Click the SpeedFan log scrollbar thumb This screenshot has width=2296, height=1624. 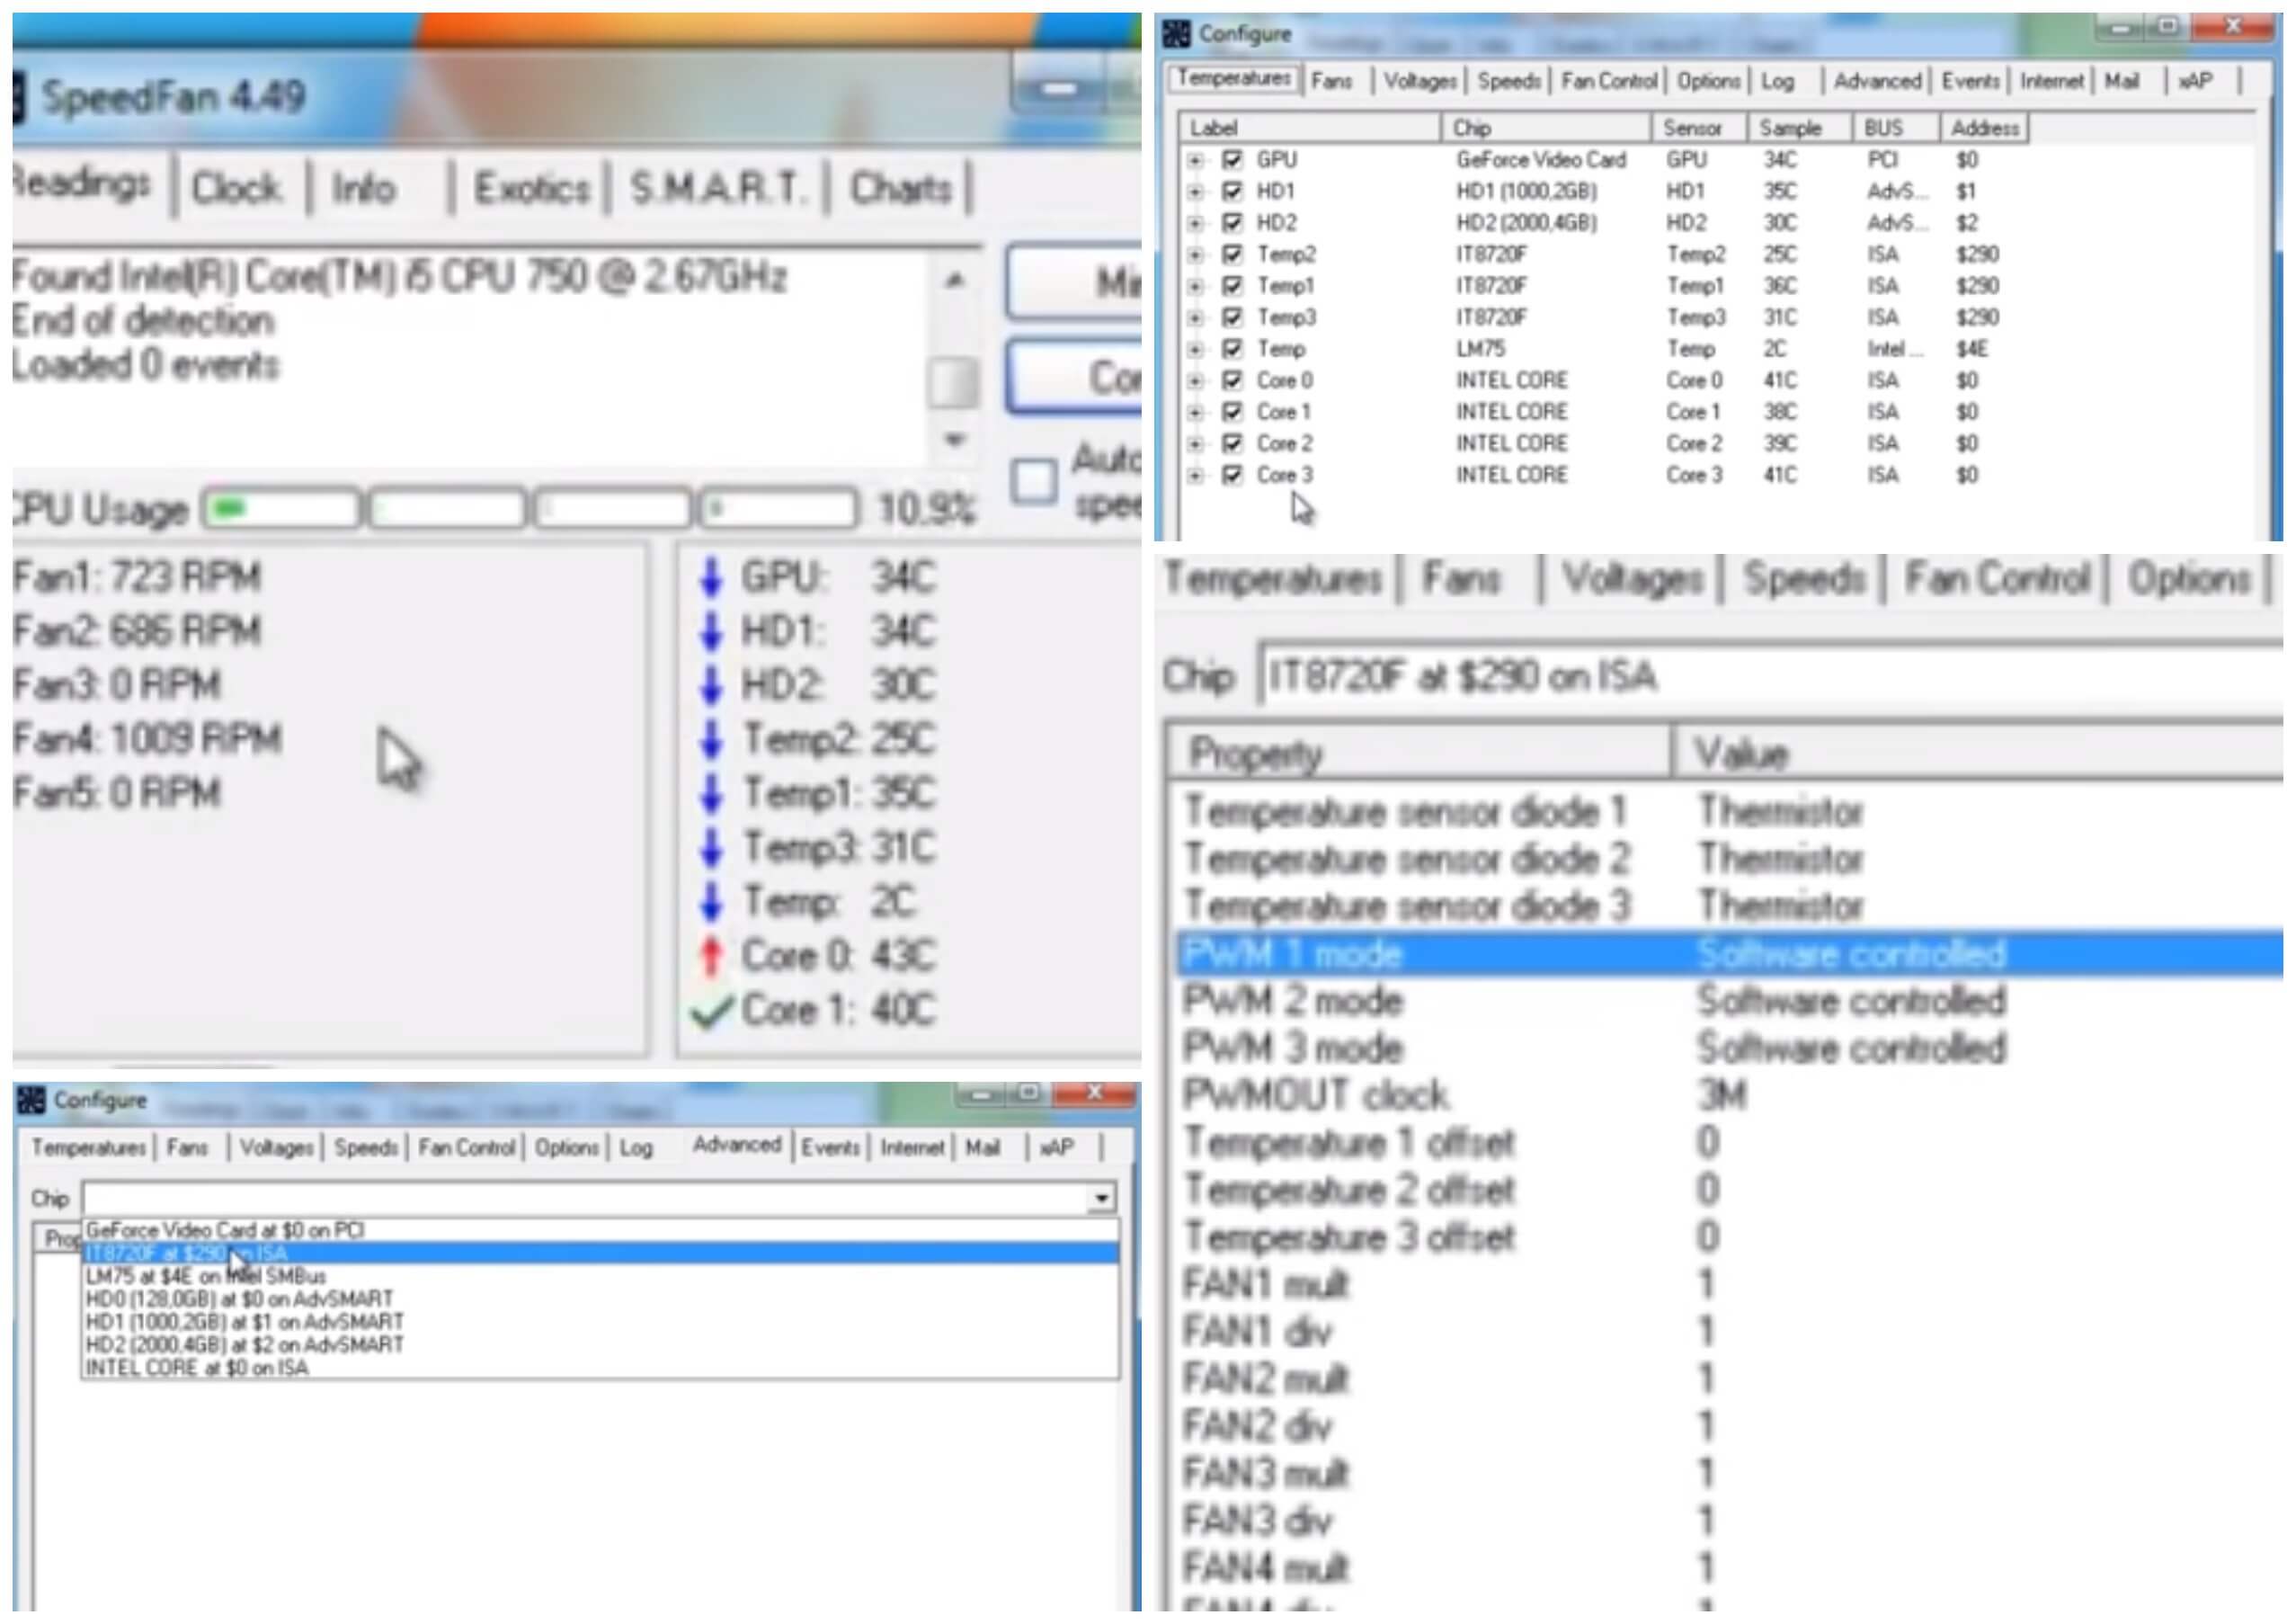[x=953, y=382]
